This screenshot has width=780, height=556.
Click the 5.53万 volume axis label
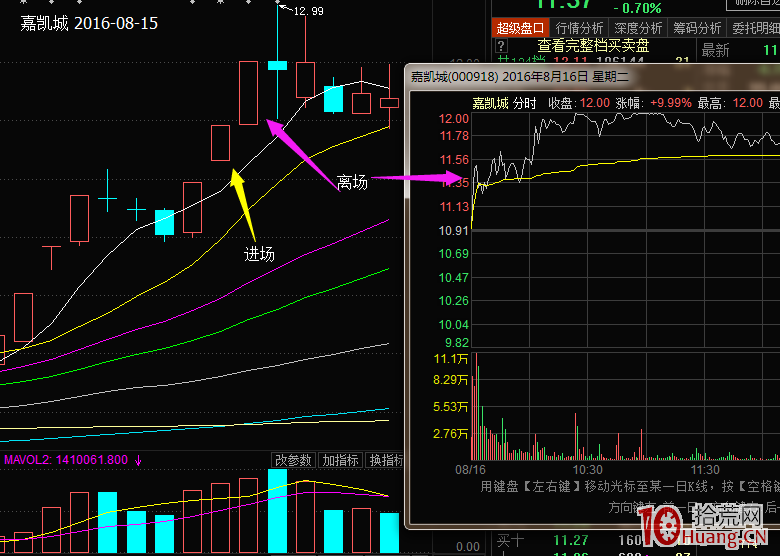click(451, 407)
